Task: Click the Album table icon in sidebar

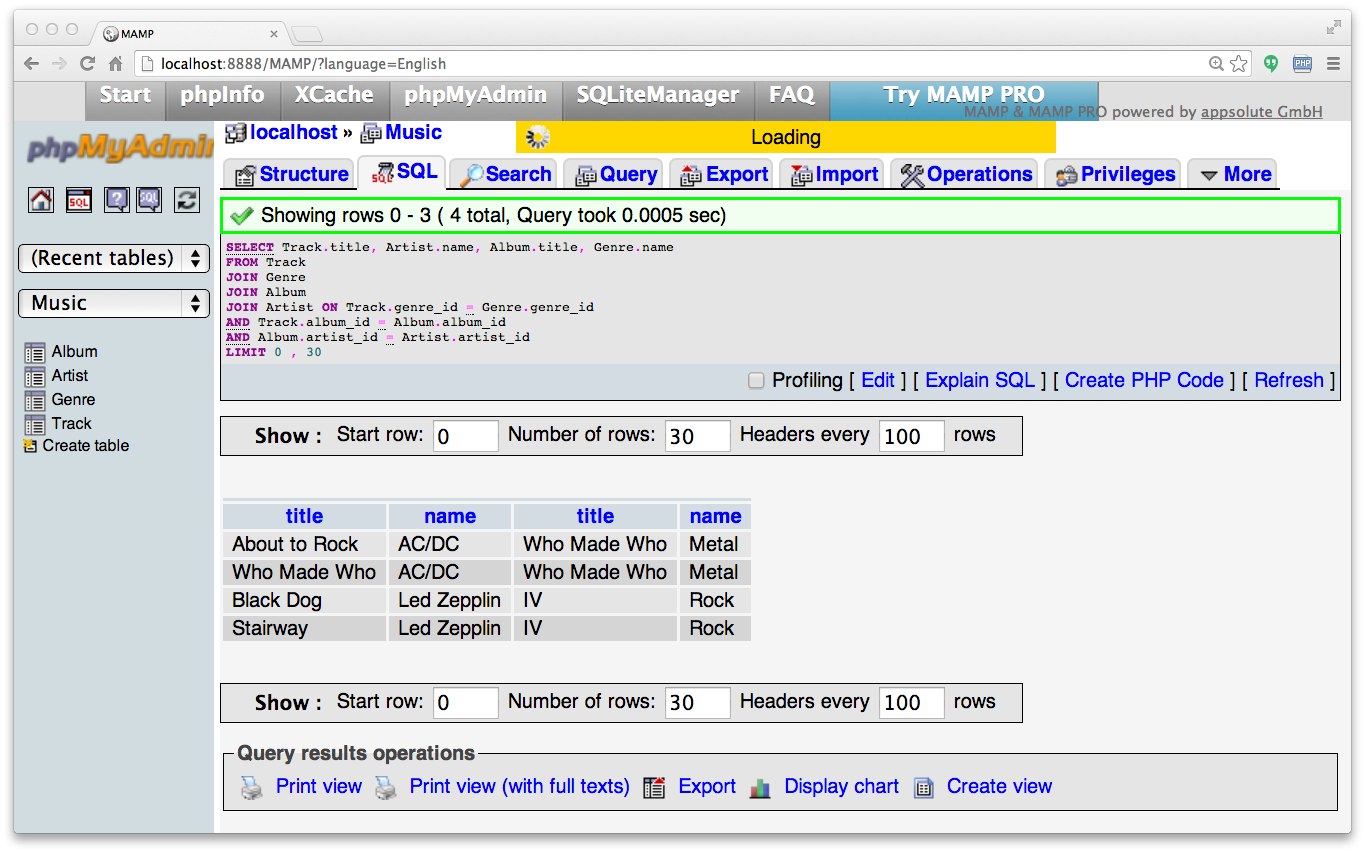Action: tap(35, 352)
